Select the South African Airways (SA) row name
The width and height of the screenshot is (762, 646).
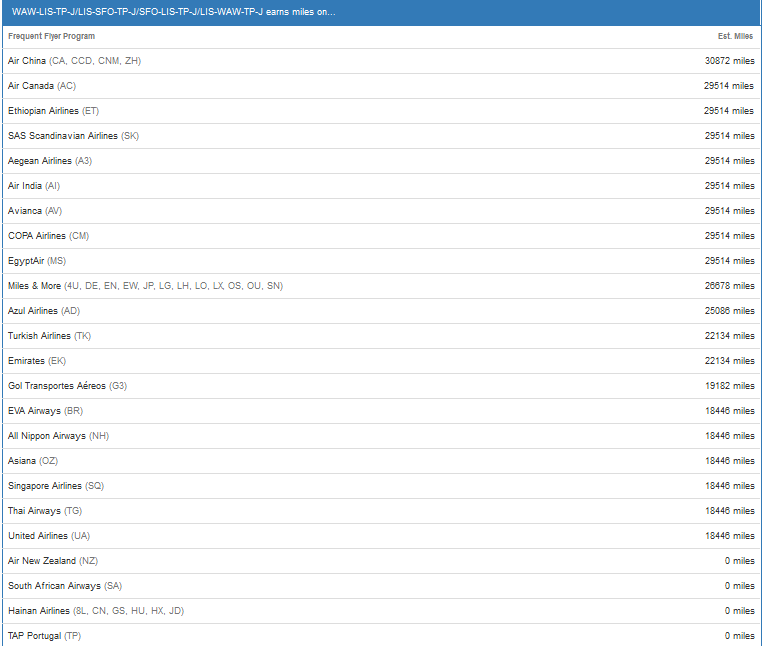[x=65, y=586]
